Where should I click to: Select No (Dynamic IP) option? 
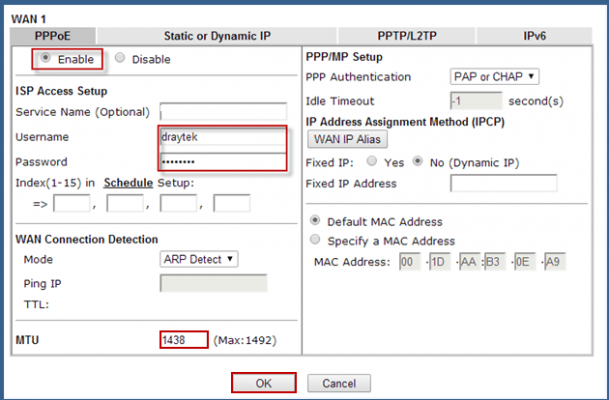pyautogui.click(x=410, y=160)
